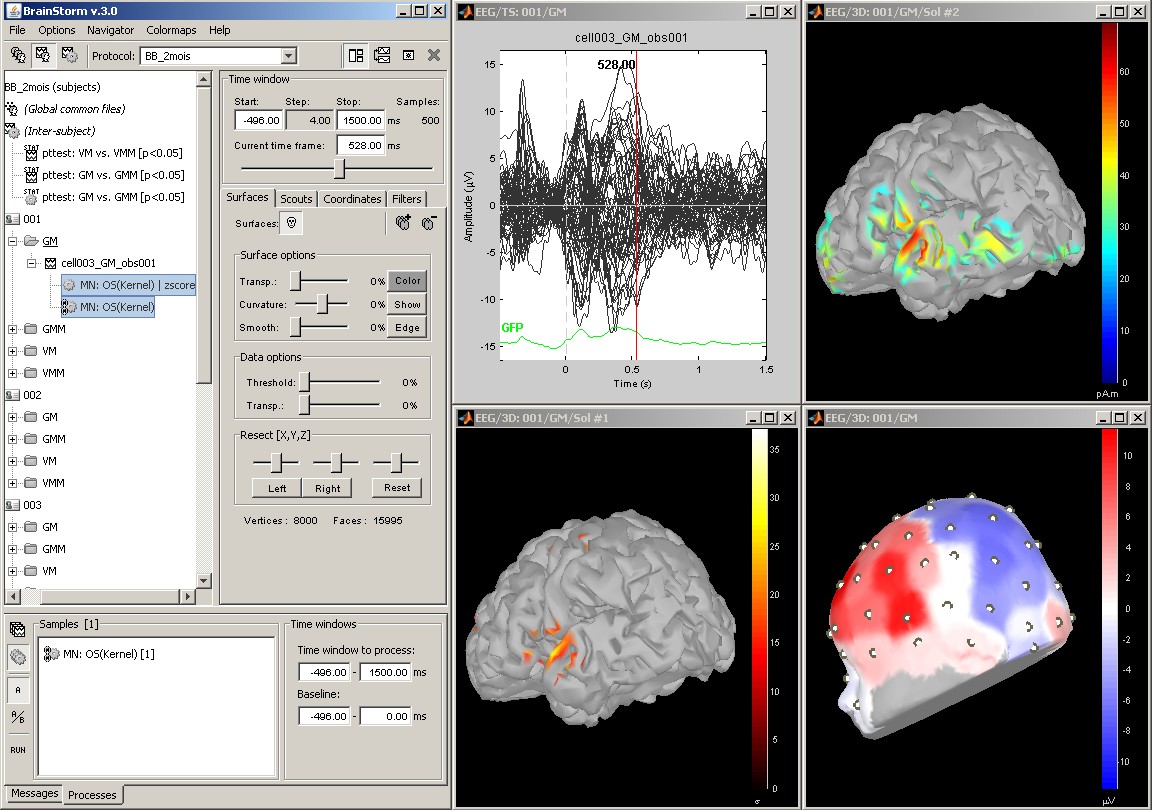
Task: Toggle the surface Color button
Action: (407, 281)
